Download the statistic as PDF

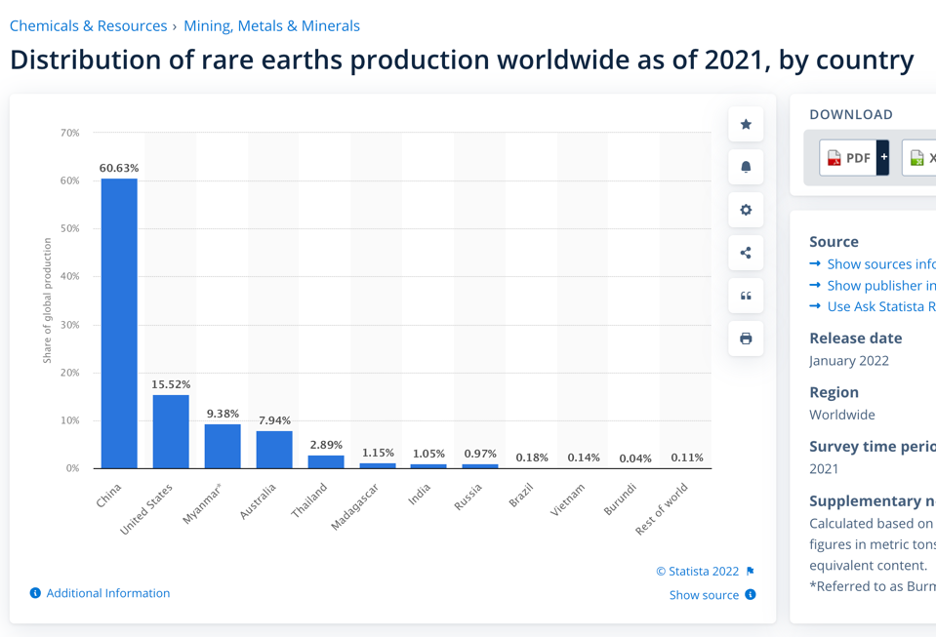(x=847, y=158)
